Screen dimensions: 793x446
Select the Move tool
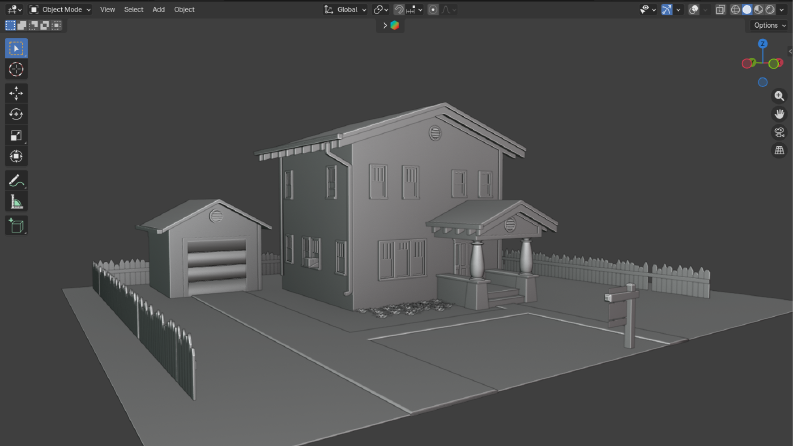point(16,93)
